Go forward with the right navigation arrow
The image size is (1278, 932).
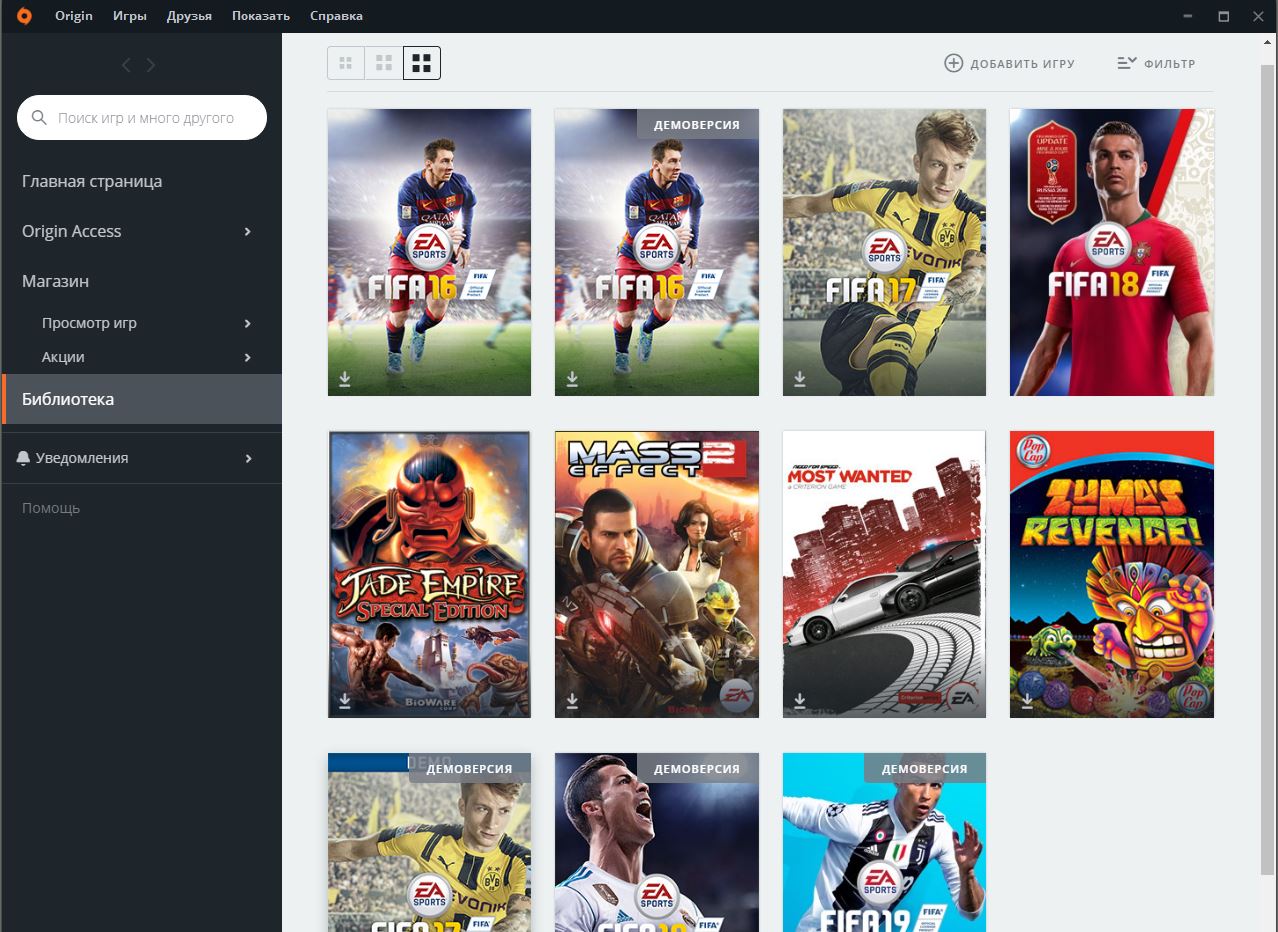coord(151,65)
